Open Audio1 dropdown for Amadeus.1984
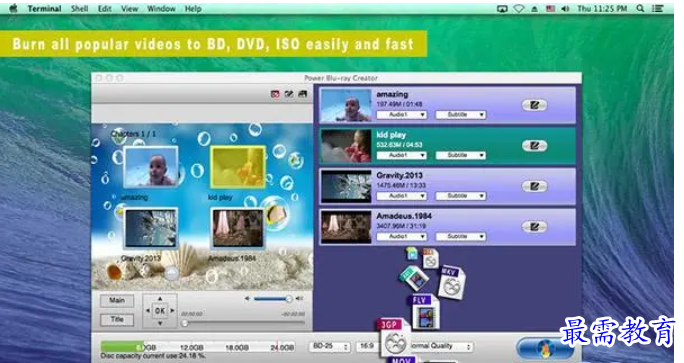This screenshot has width=684, height=363. tap(402, 236)
